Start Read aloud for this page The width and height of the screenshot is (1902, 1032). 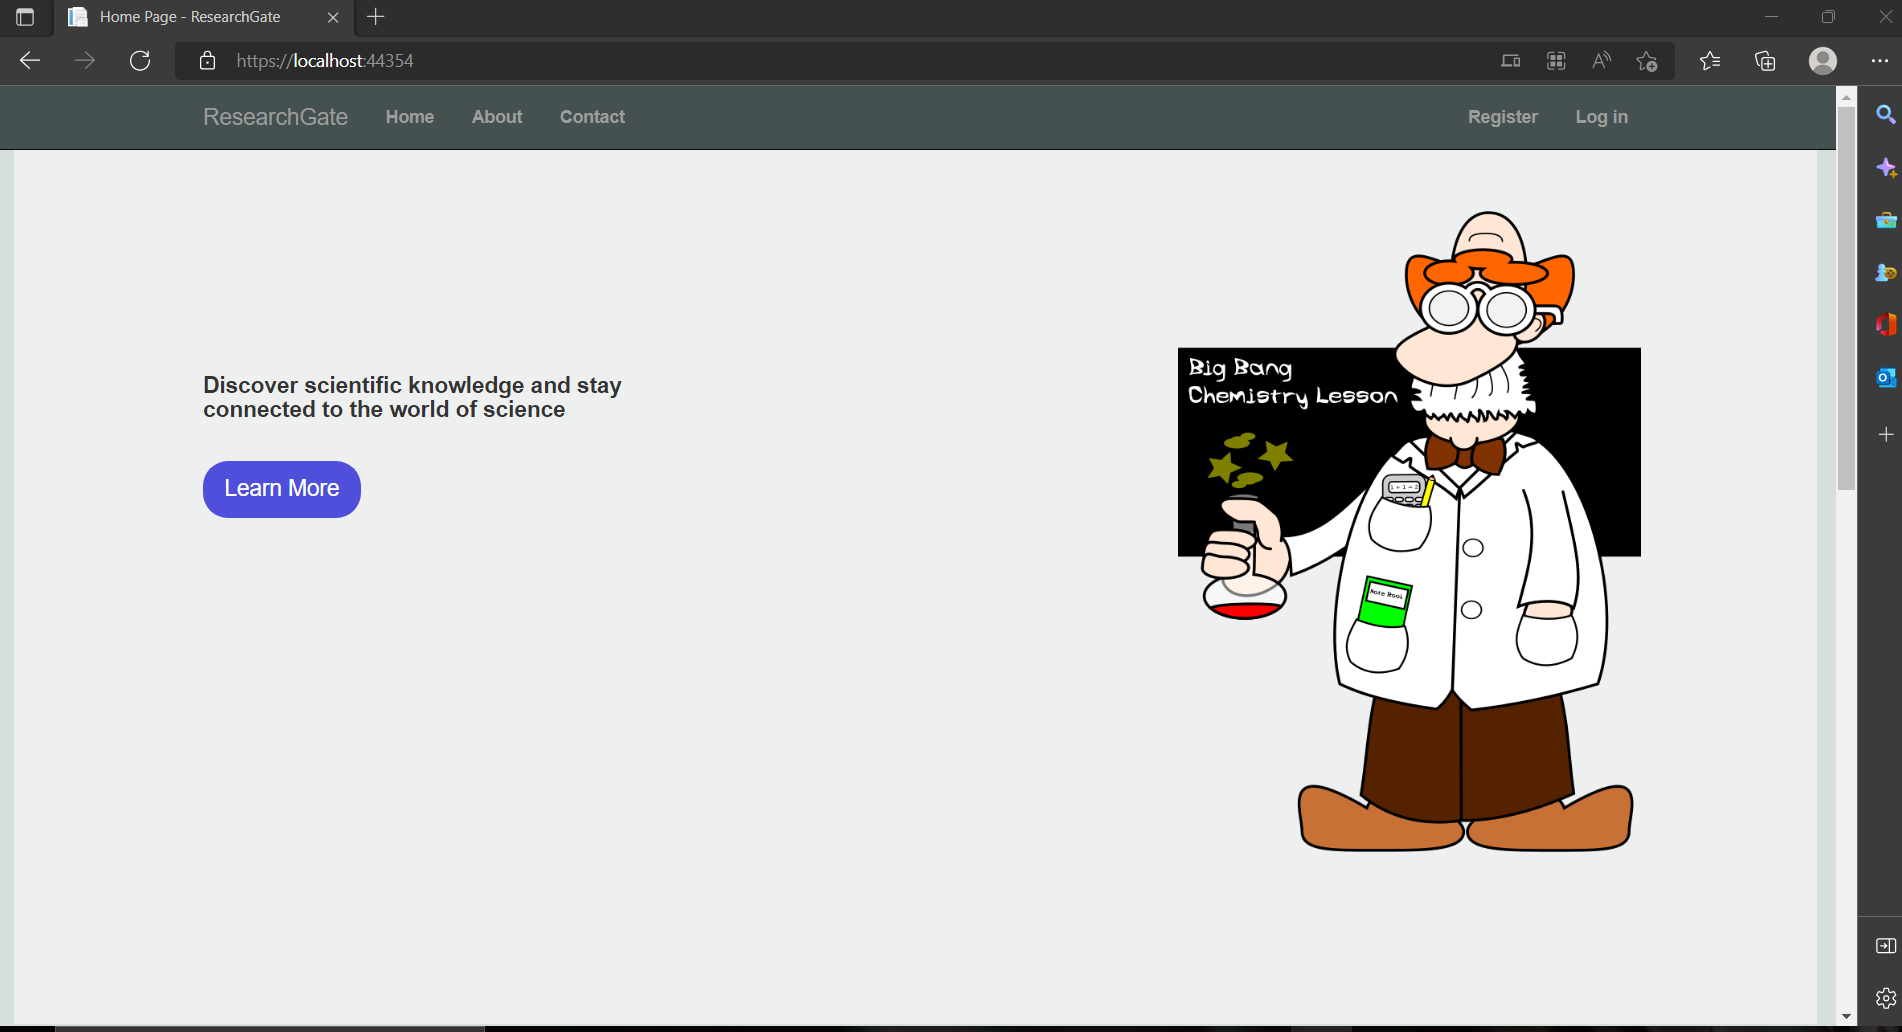[1600, 60]
